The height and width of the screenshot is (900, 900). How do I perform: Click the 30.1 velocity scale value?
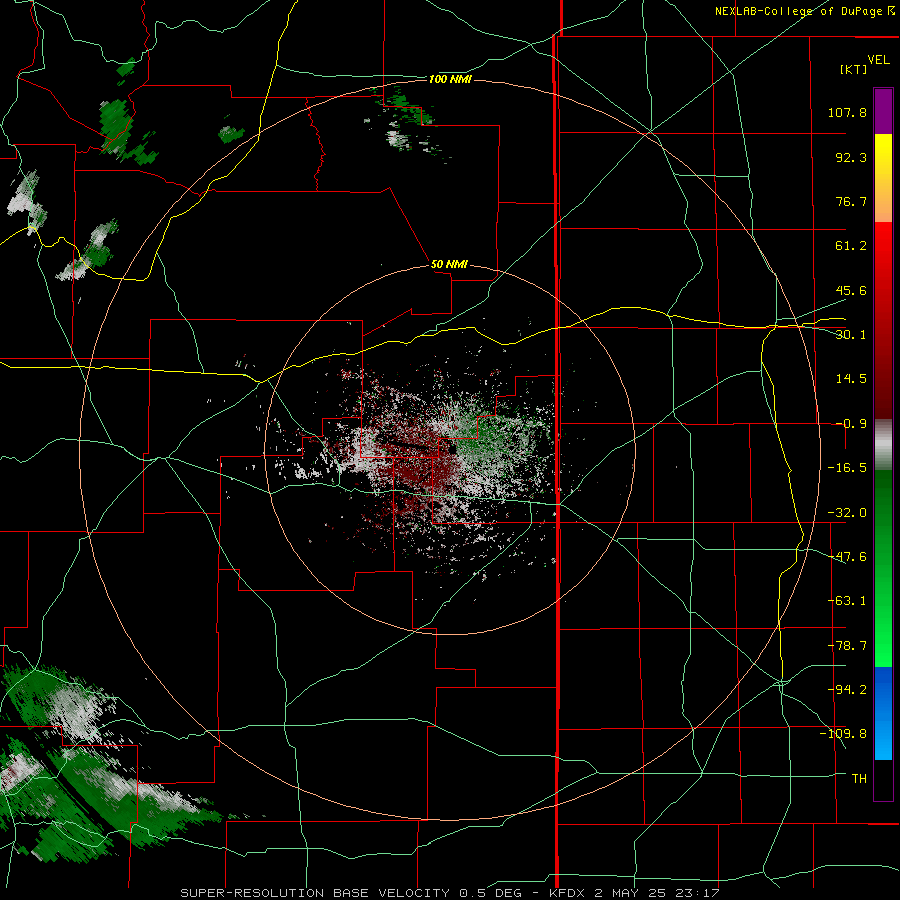(851, 335)
